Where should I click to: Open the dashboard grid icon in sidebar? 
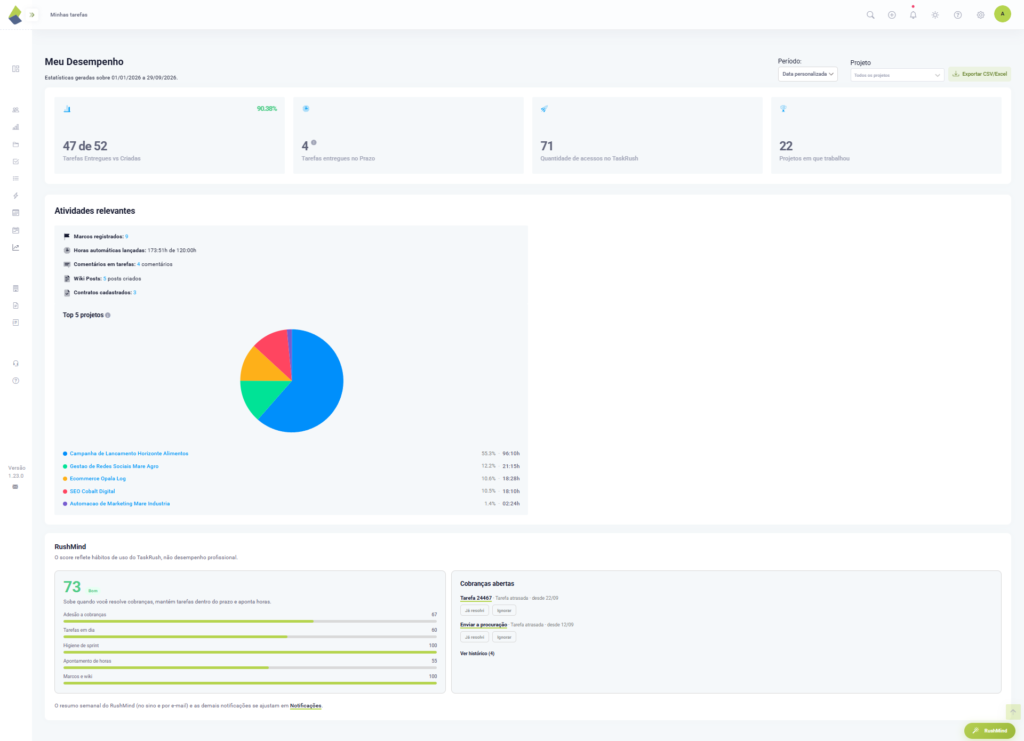pyautogui.click(x=16, y=69)
